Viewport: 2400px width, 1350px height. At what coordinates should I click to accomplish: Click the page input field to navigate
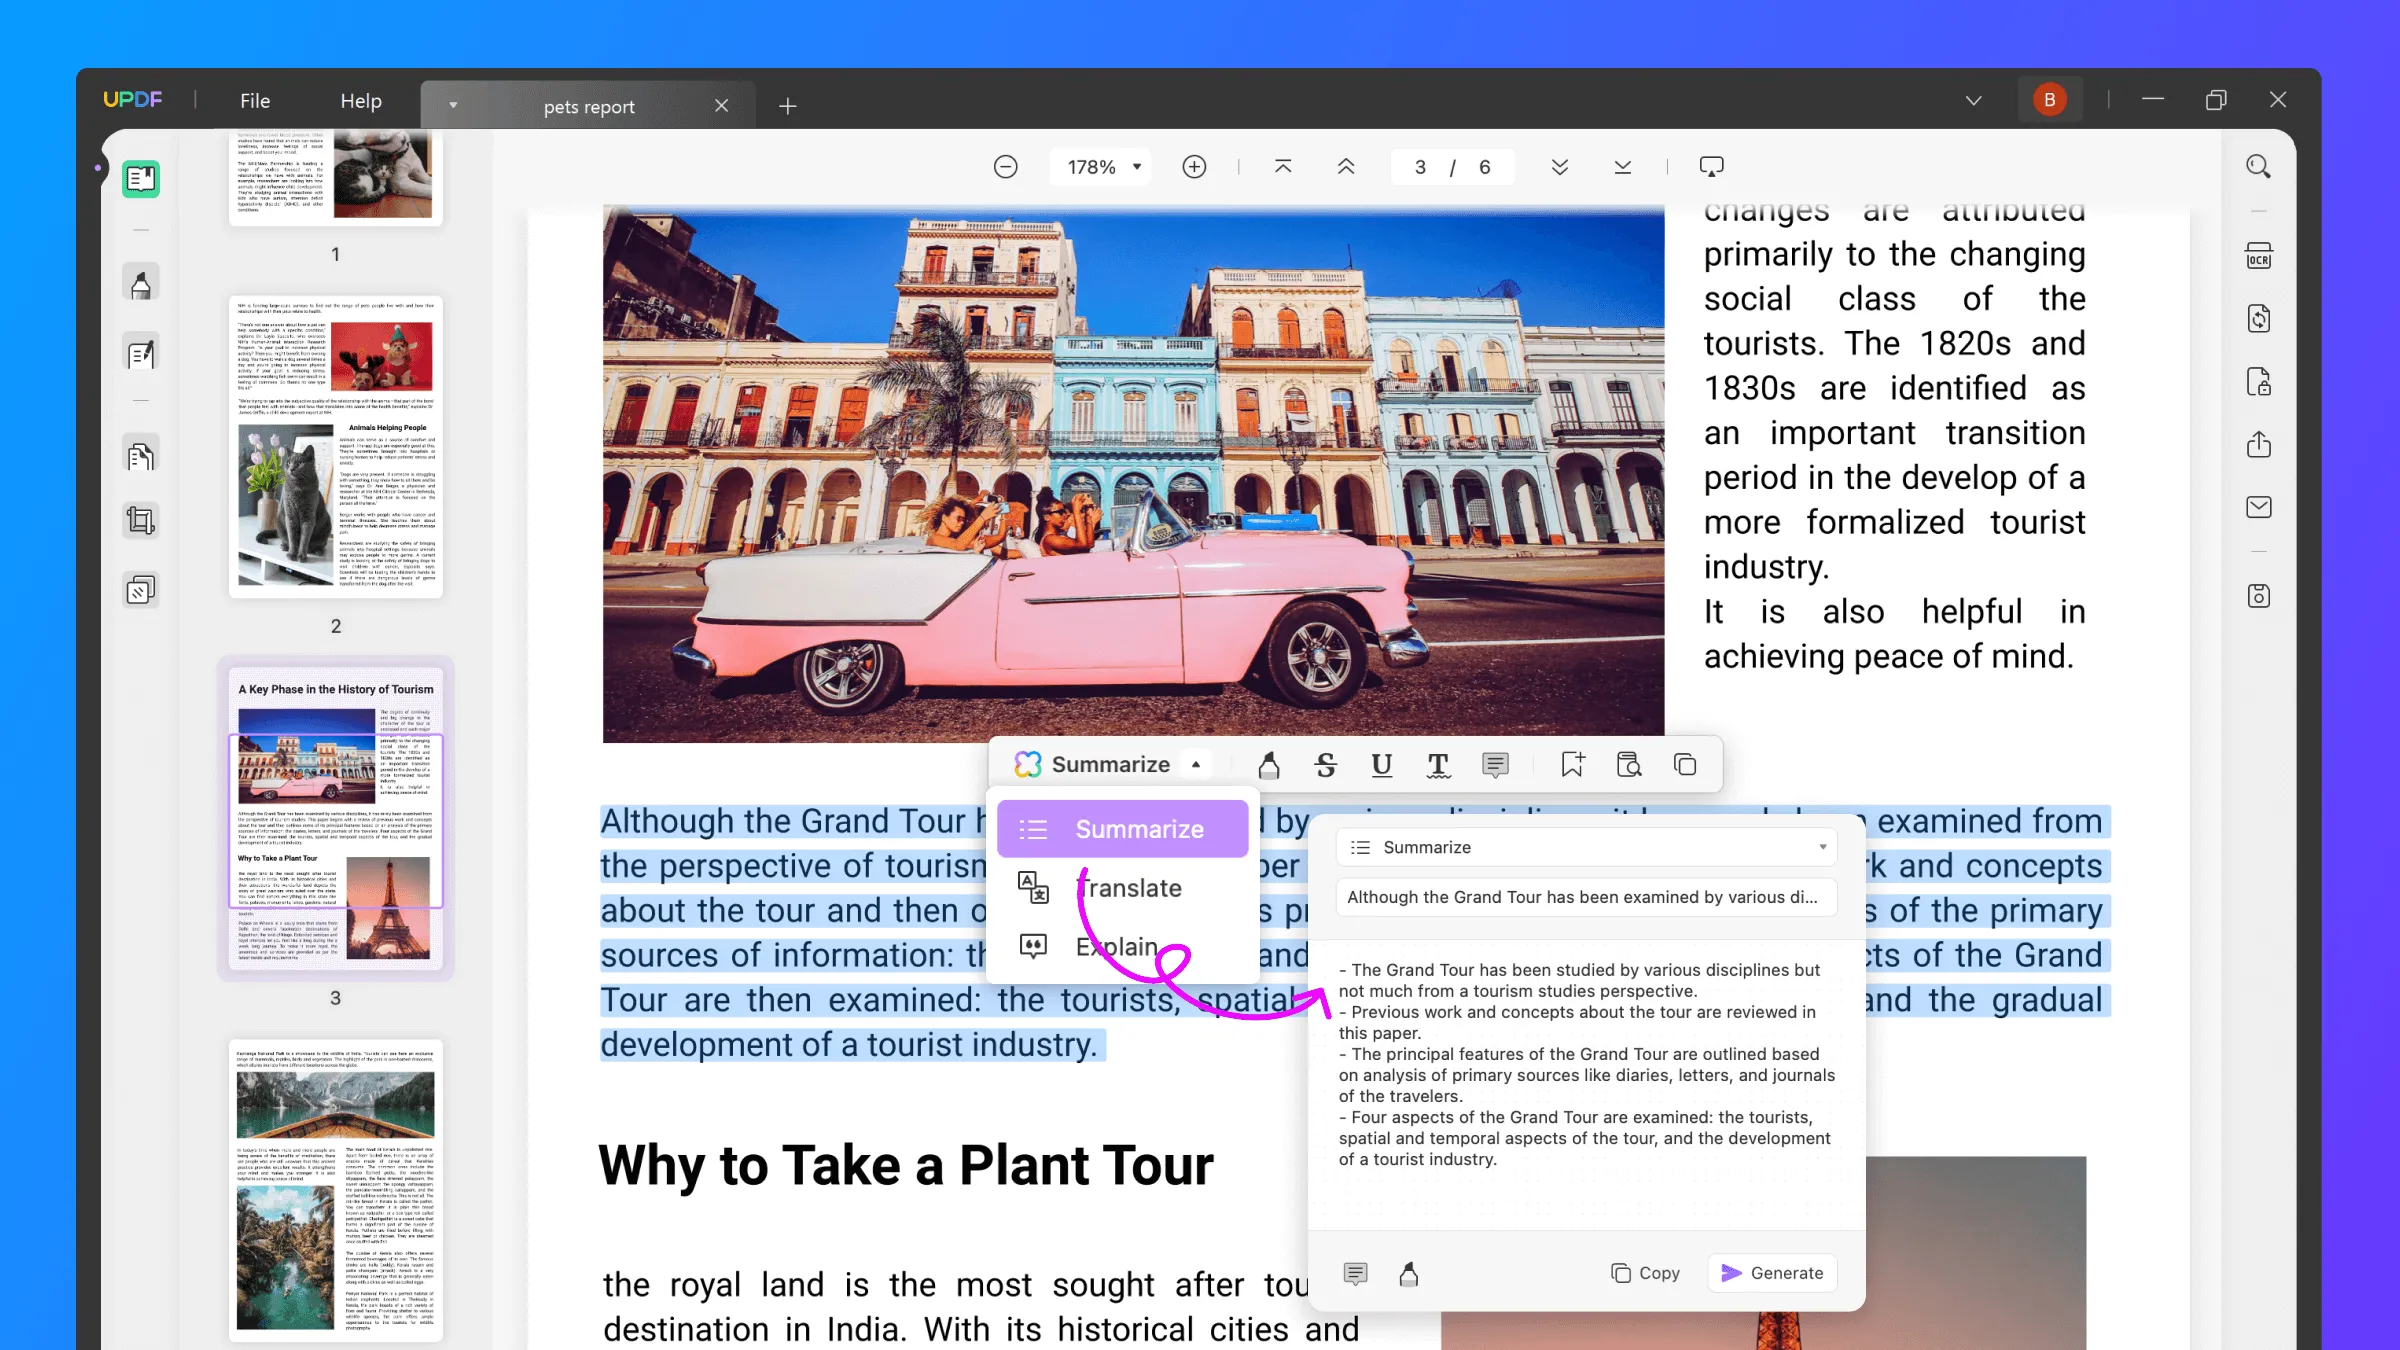pos(1419,166)
